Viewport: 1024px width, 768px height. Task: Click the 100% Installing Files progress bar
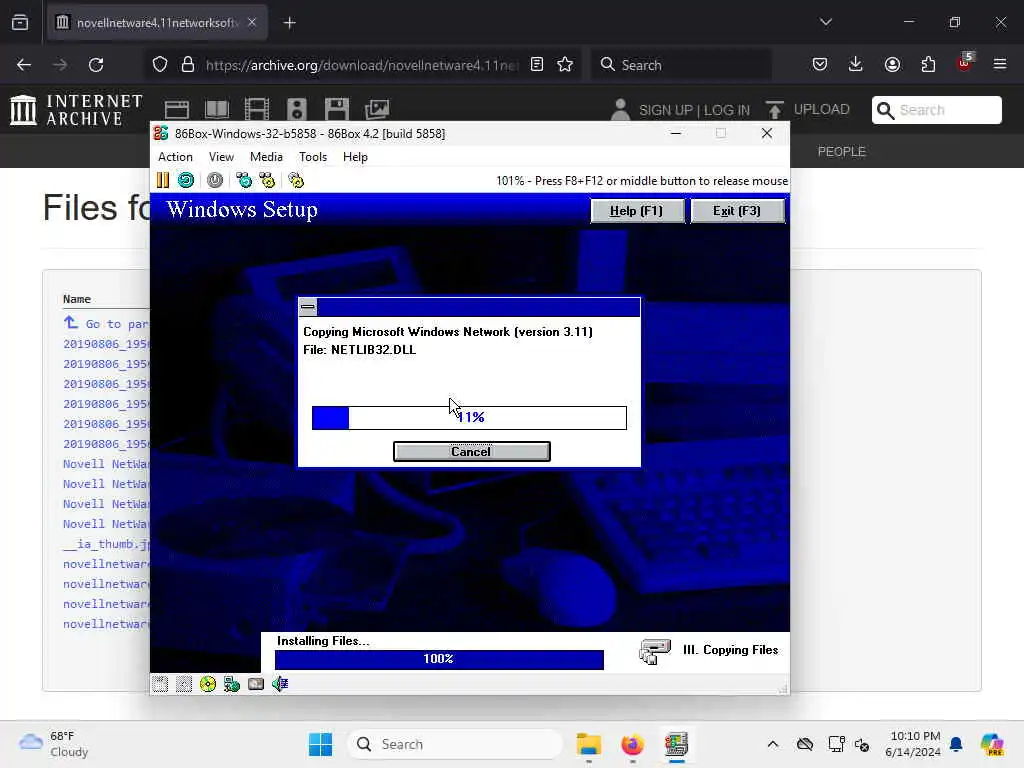[439, 659]
